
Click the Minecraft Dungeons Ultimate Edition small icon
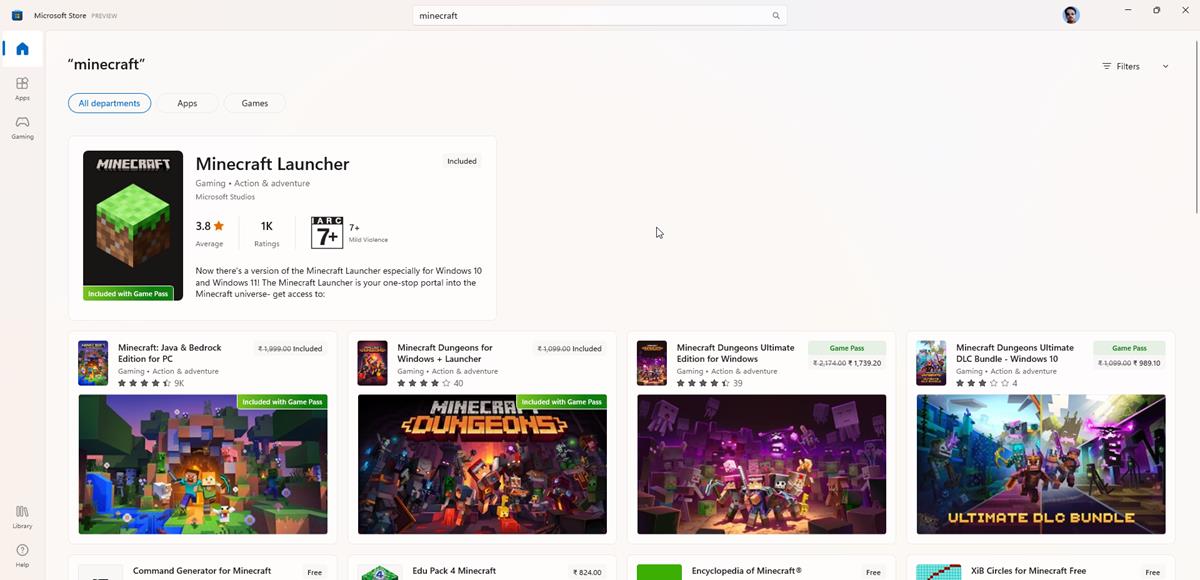click(651, 362)
